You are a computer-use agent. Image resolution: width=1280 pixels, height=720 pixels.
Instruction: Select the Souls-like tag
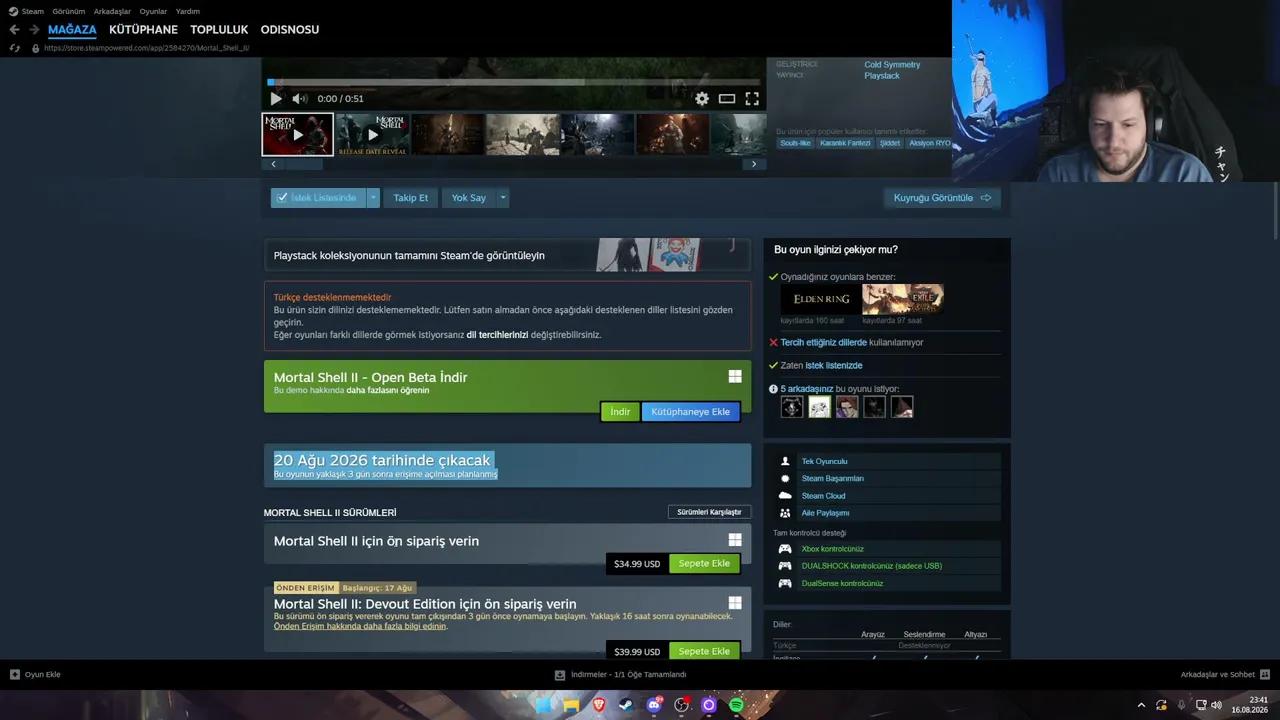tap(795, 143)
